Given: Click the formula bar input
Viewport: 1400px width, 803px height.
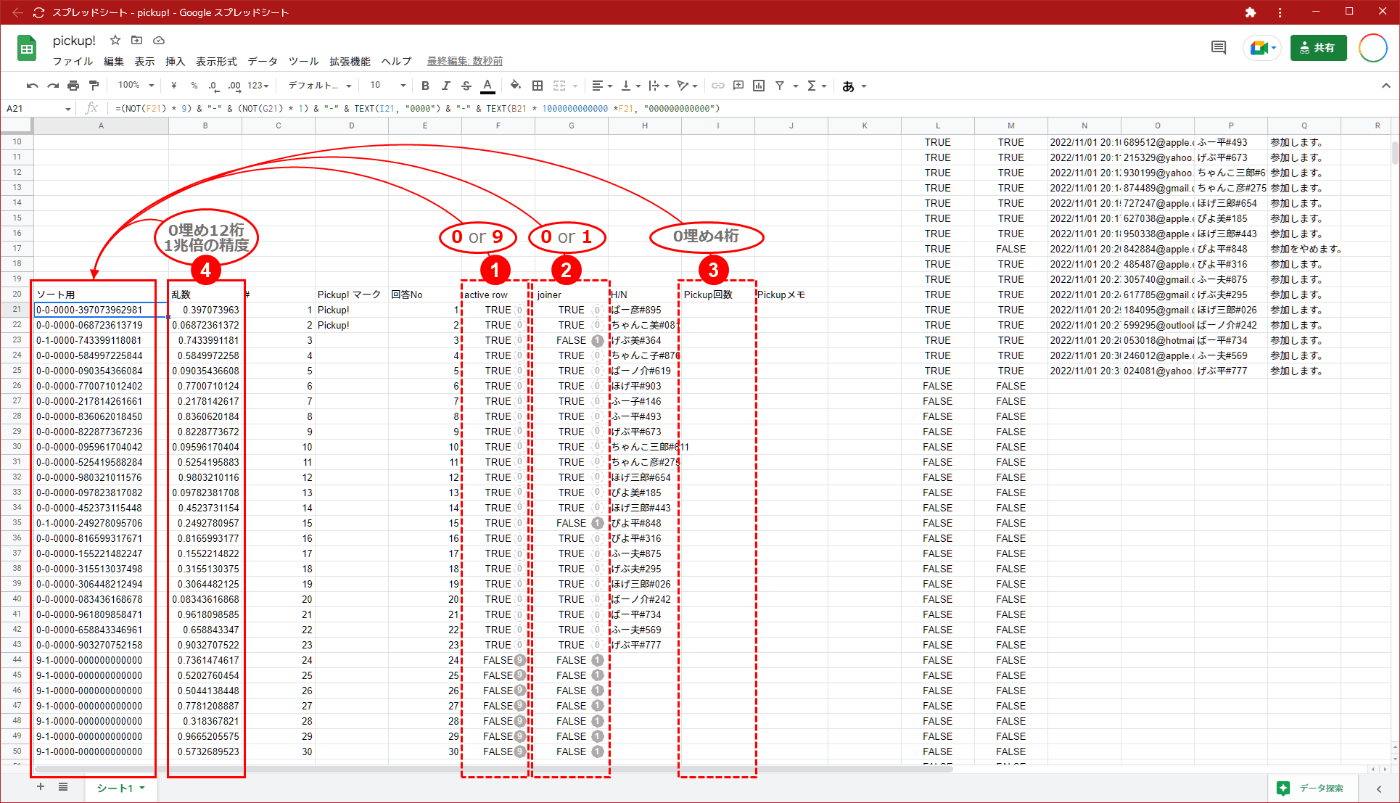Looking at the screenshot, I should (750, 108).
